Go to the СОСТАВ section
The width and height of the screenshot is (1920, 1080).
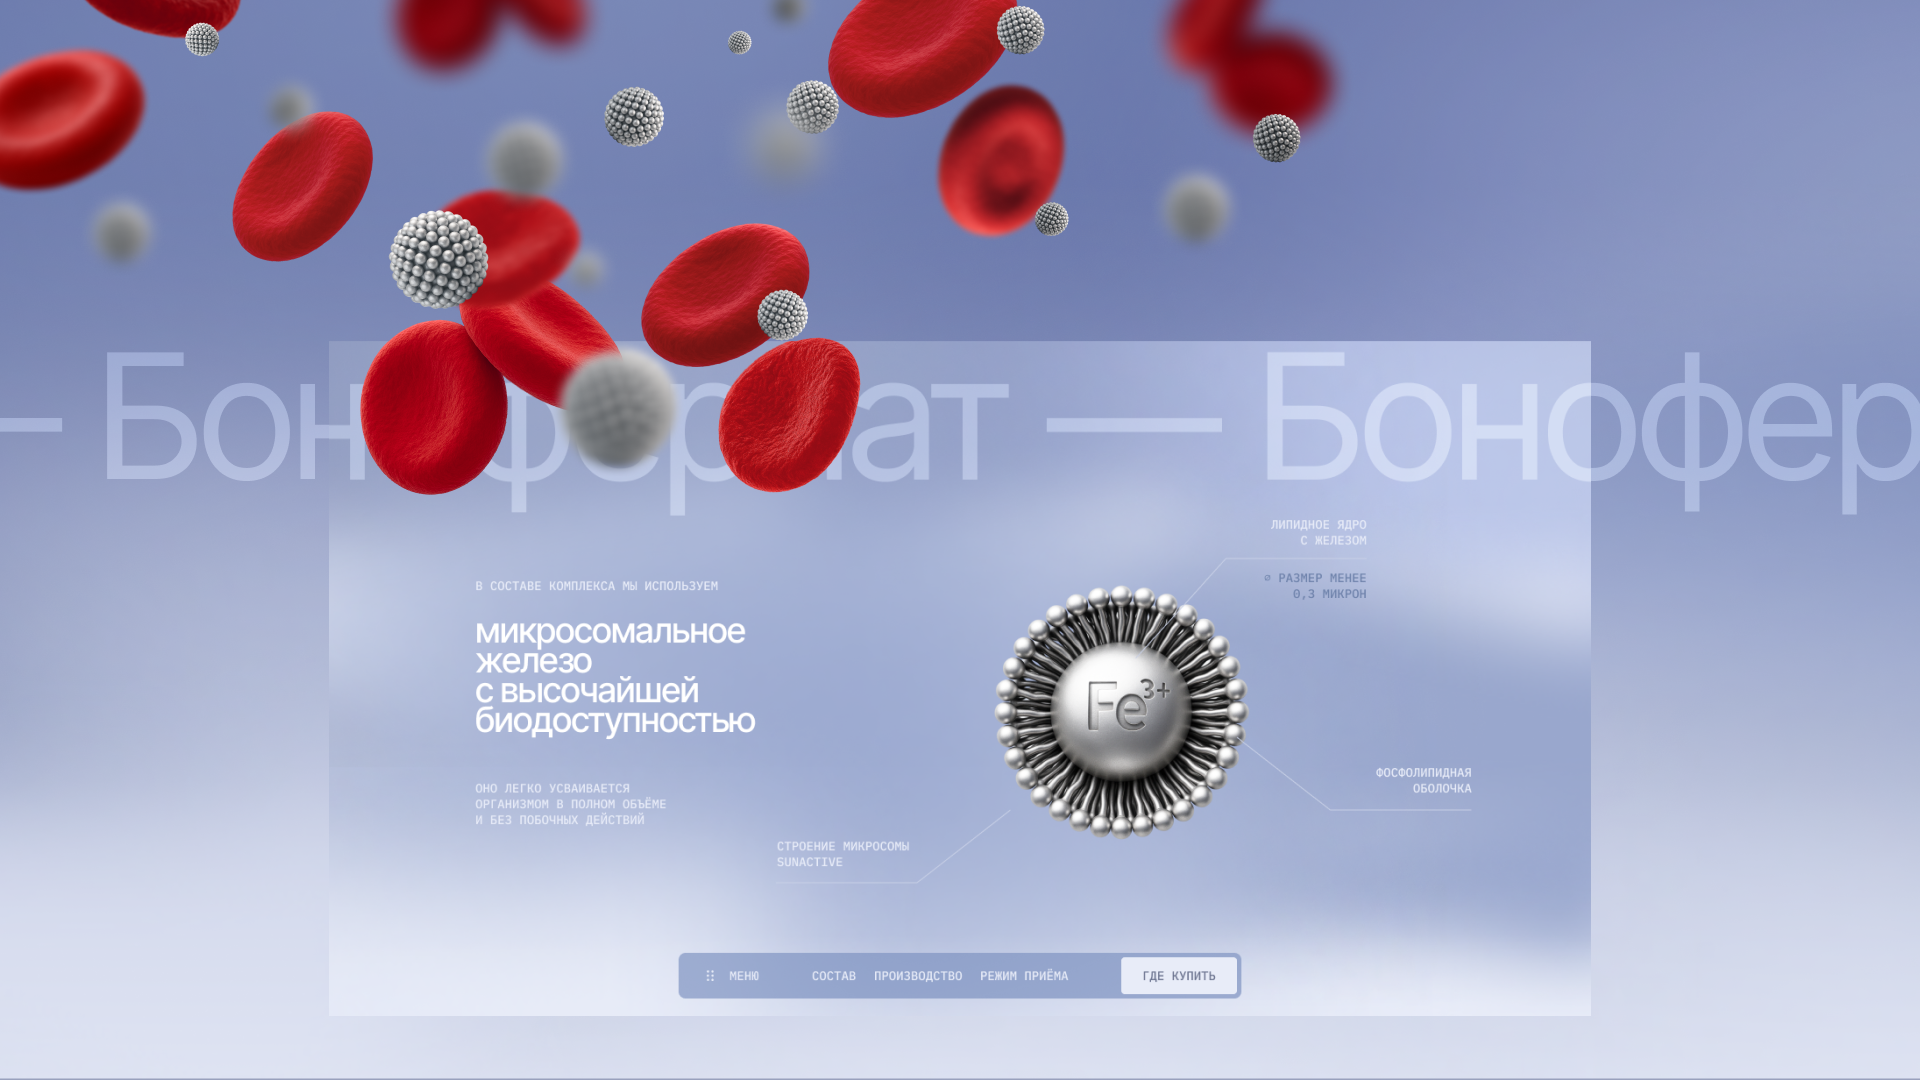coord(833,976)
